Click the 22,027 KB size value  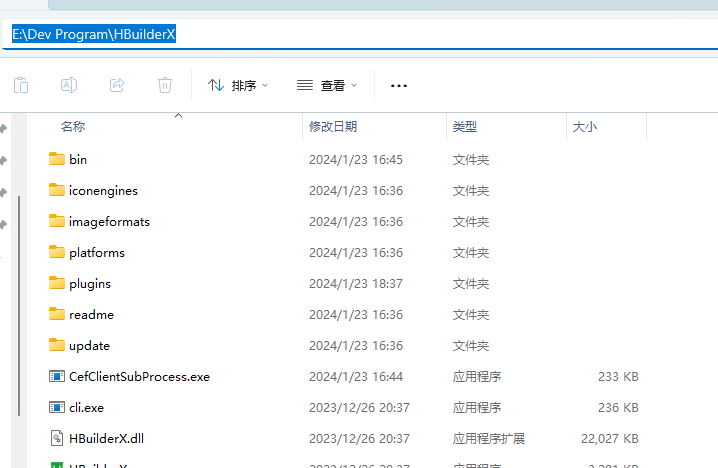[609, 439]
